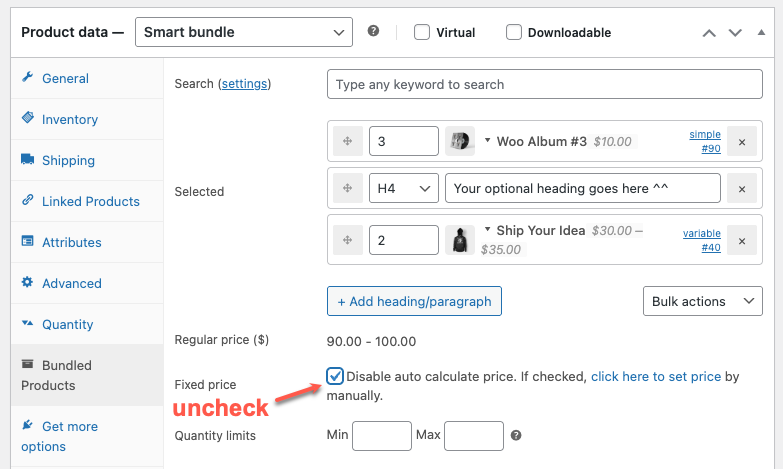The width and height of the screenshot is (783, 469).
Task: Open the Smart bundle product type dropdown
Action: [x=244, y=32]
